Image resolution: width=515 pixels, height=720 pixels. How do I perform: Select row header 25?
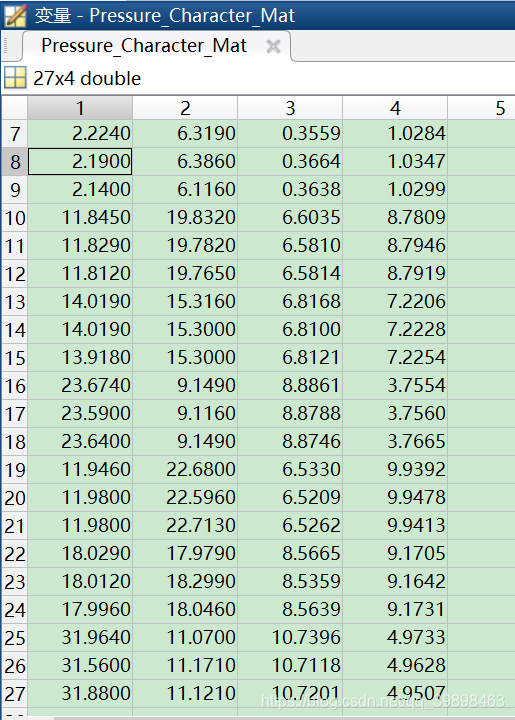coord(15,638)
